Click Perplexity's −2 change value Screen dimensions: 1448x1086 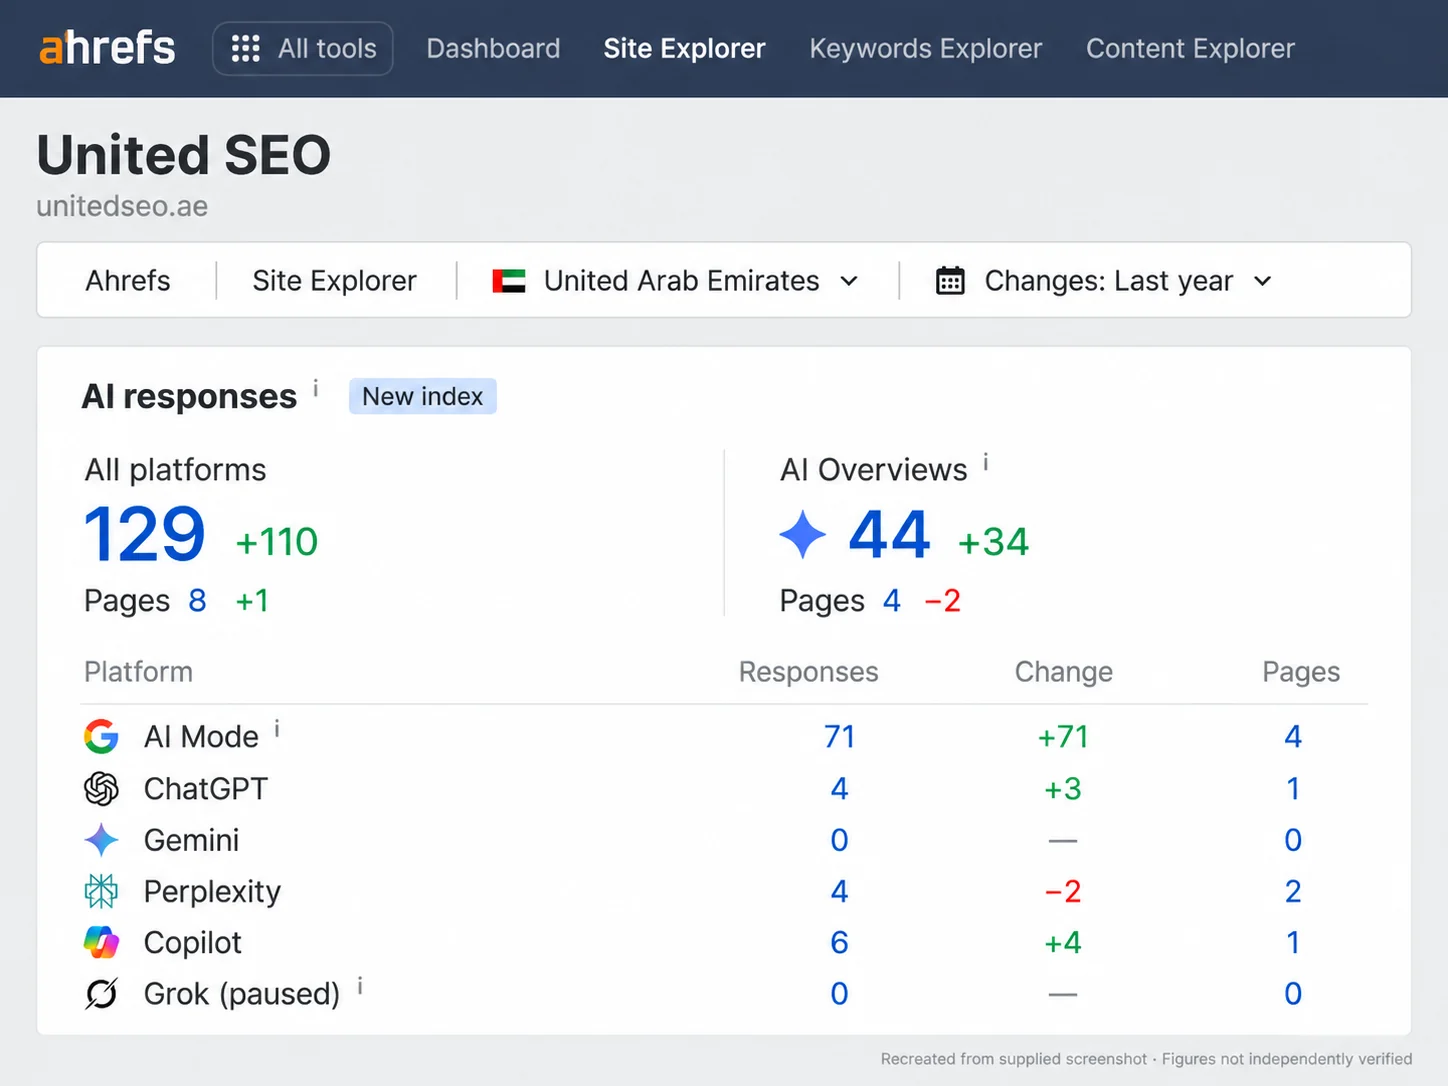1063,891
